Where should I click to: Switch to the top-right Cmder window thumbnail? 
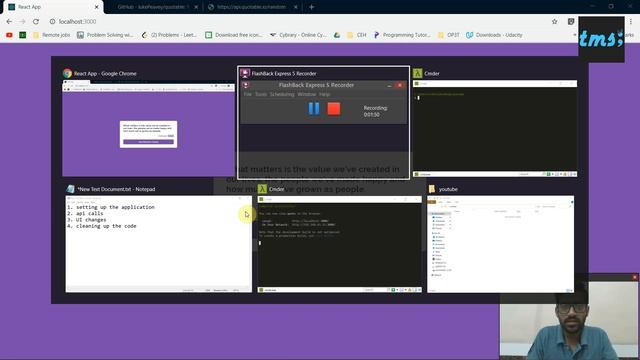coord(495,128)
